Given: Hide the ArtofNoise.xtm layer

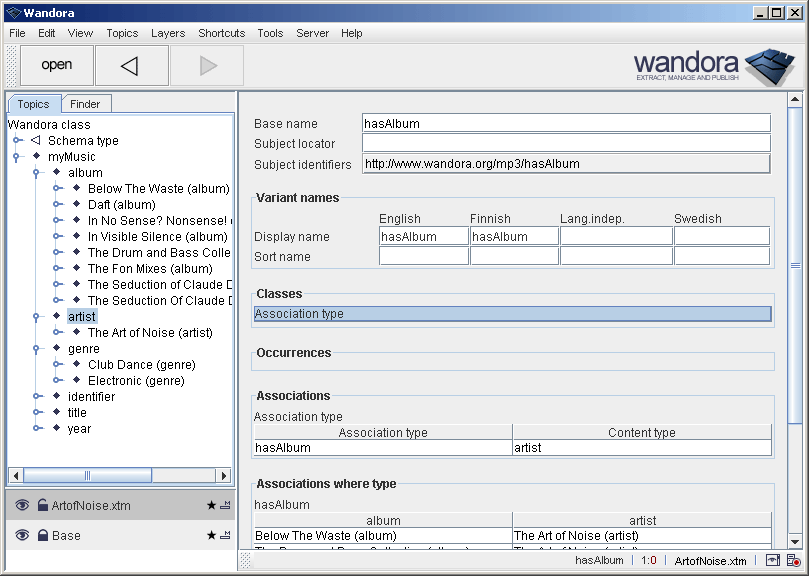Looking at the screenshot, I should pyautogui.click(x=22, y=505).
